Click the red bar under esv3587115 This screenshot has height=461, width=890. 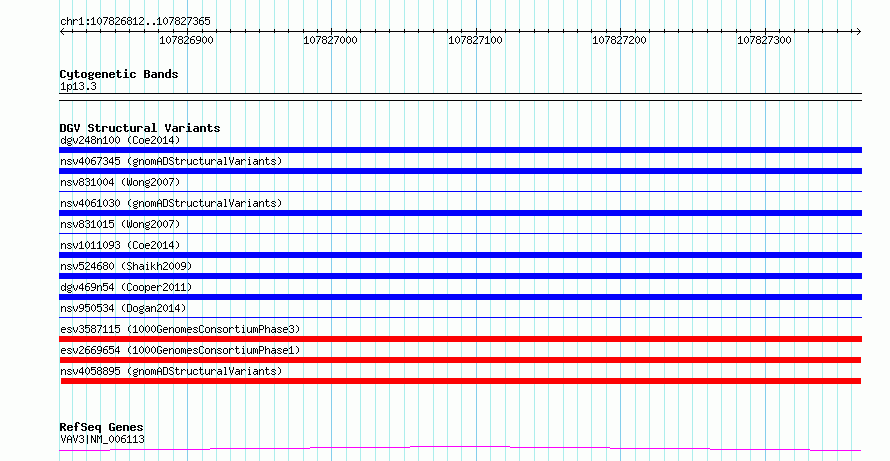click(460, 339)
